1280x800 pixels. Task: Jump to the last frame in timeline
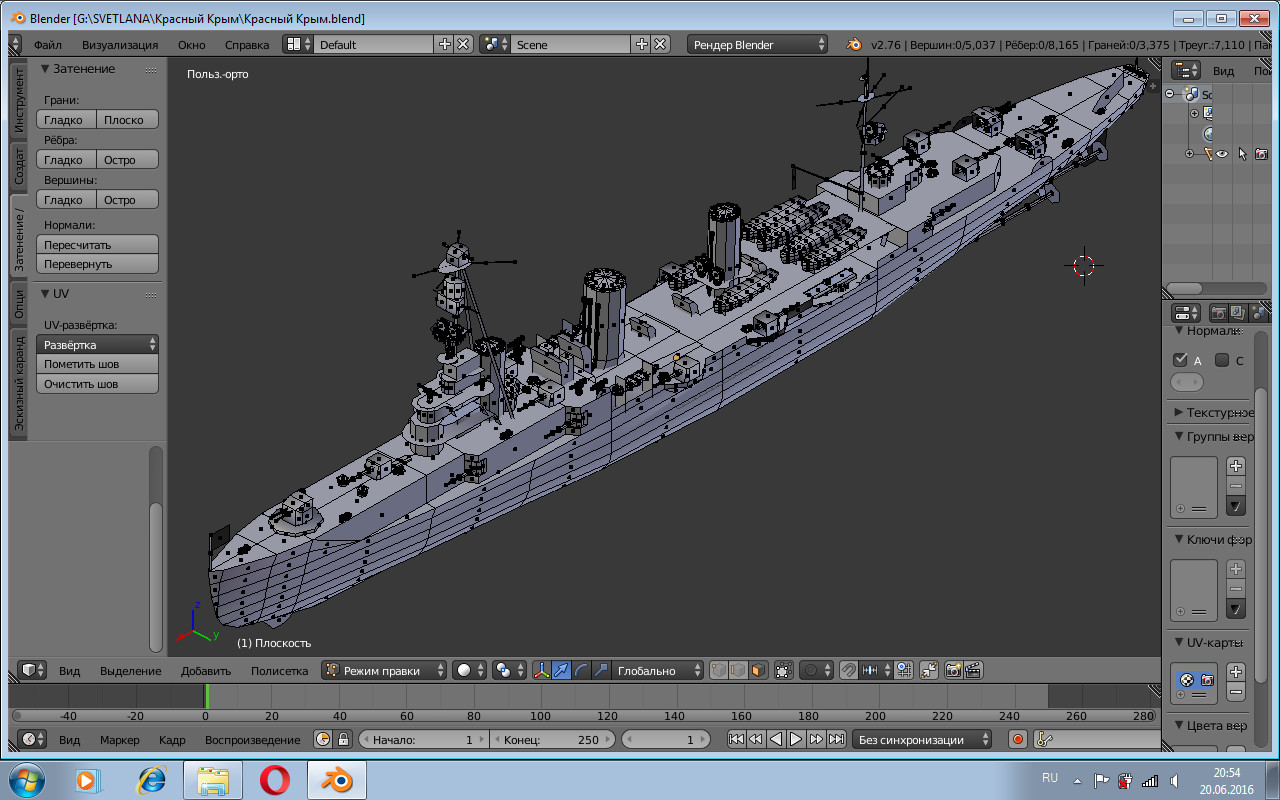pyautogui.click(x=836, y=740)
